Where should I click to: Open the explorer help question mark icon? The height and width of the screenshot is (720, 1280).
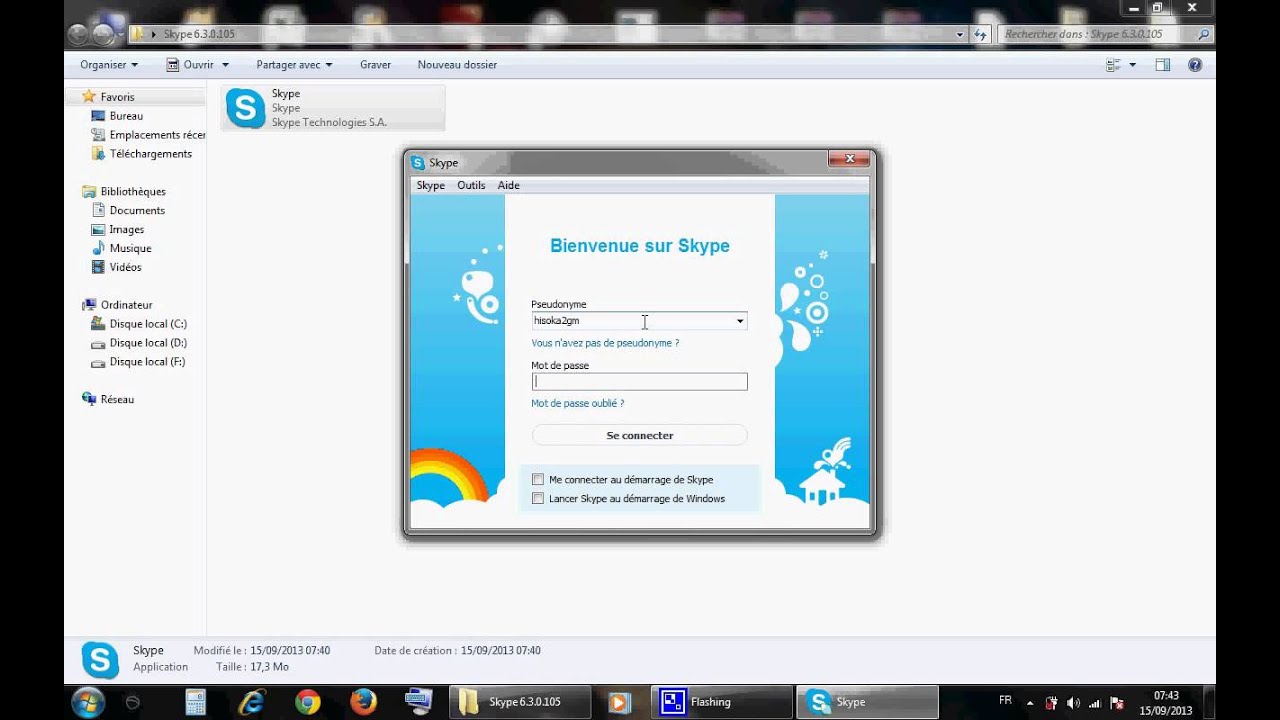click(x=1194, y=65)
